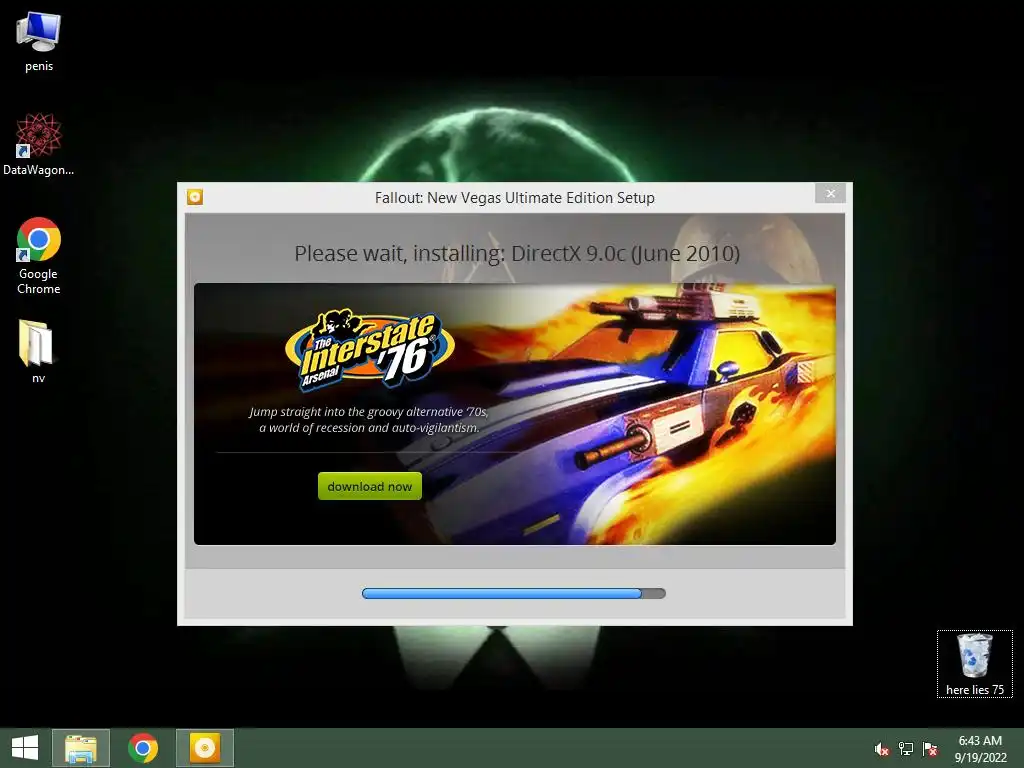Viewport: 1024px width, 768px height.
Task: Click the installer icon in title bar
Action: pyautogui.click(x=195, y=197)
